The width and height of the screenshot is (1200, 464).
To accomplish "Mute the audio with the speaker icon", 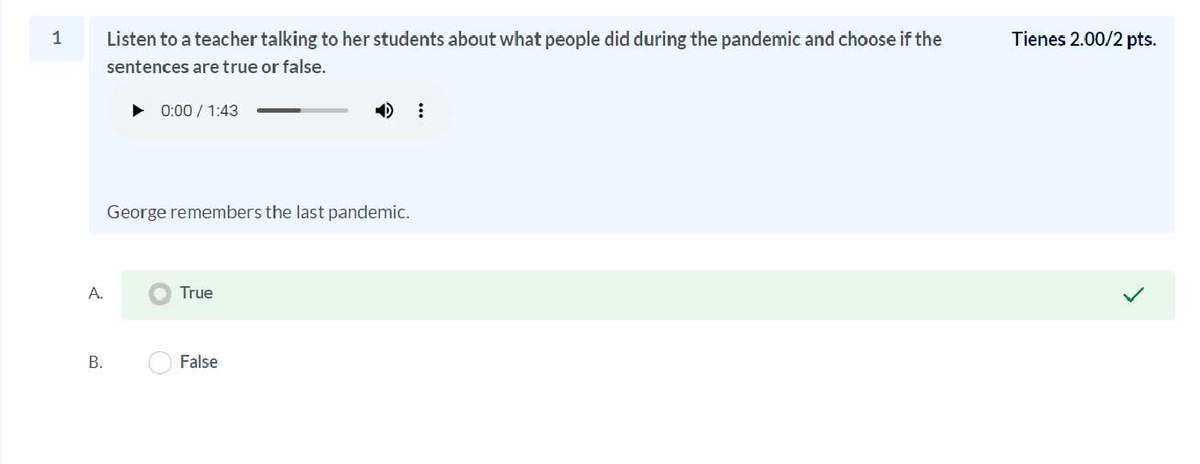I will pyautogui.click(x=383, y=111).
